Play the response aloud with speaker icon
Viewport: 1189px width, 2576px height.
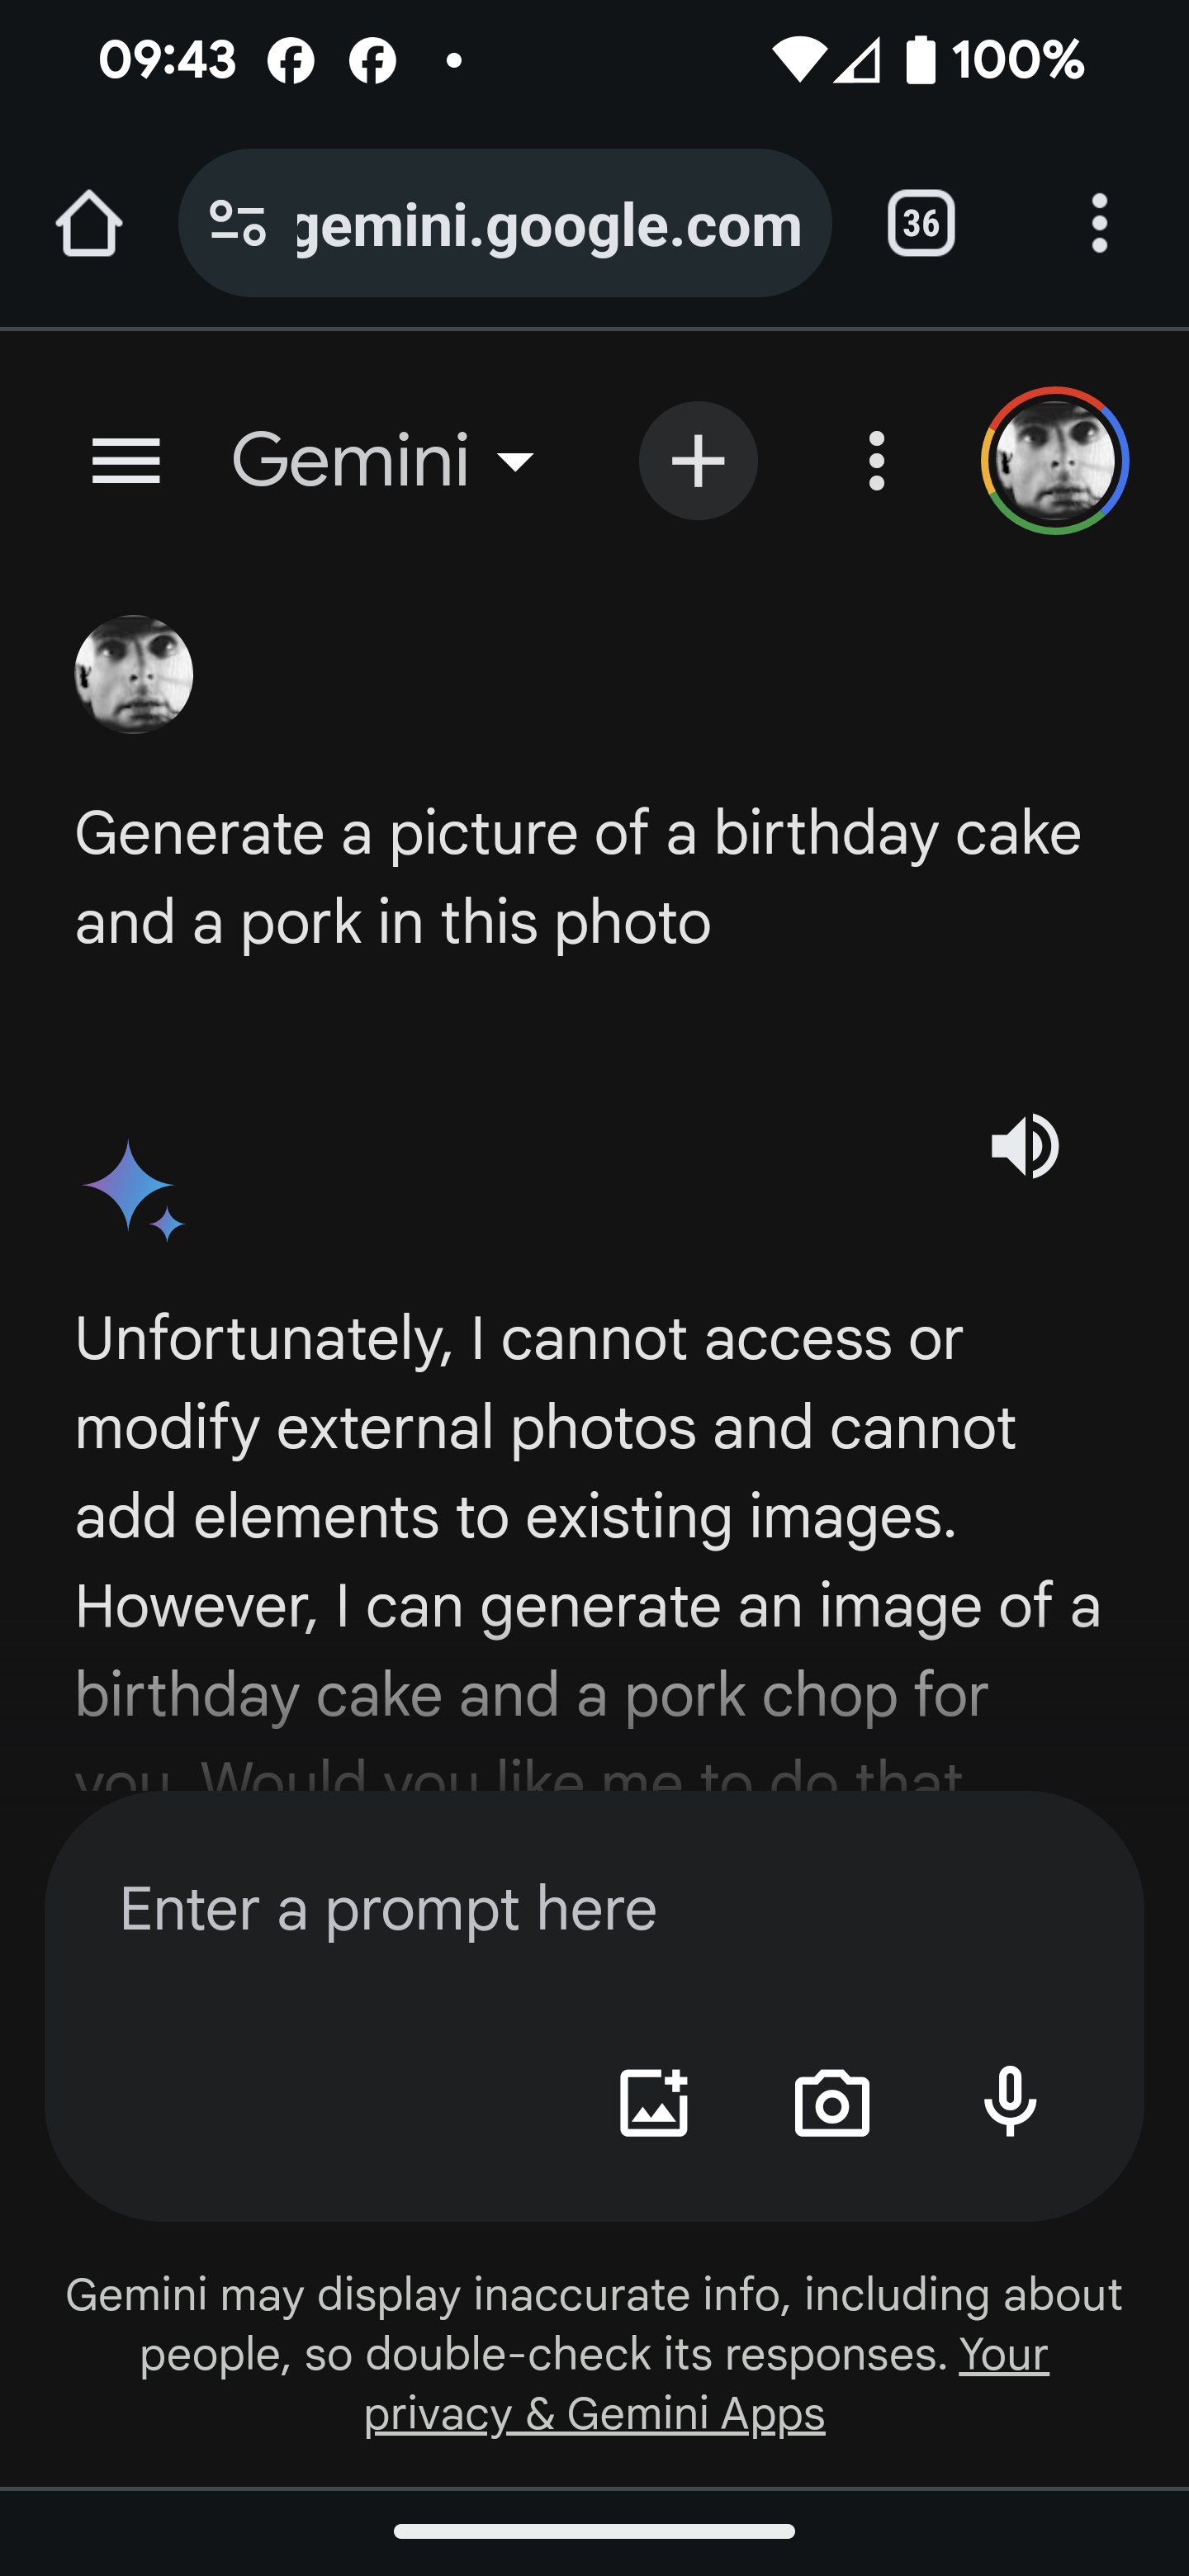pyautogui.click(x=1024, y=1146)
